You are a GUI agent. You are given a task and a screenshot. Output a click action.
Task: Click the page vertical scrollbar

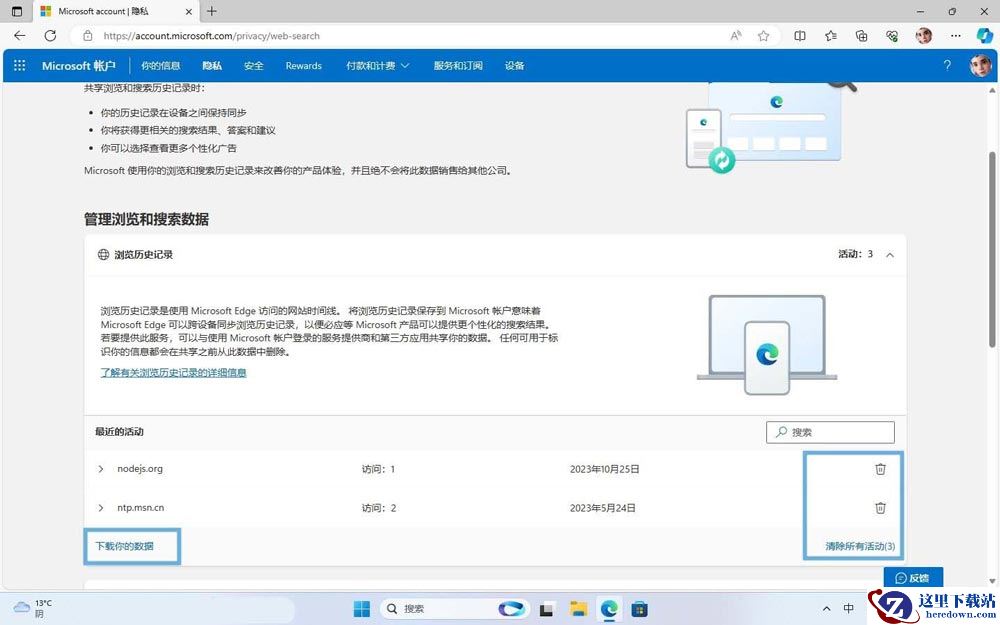992,249
